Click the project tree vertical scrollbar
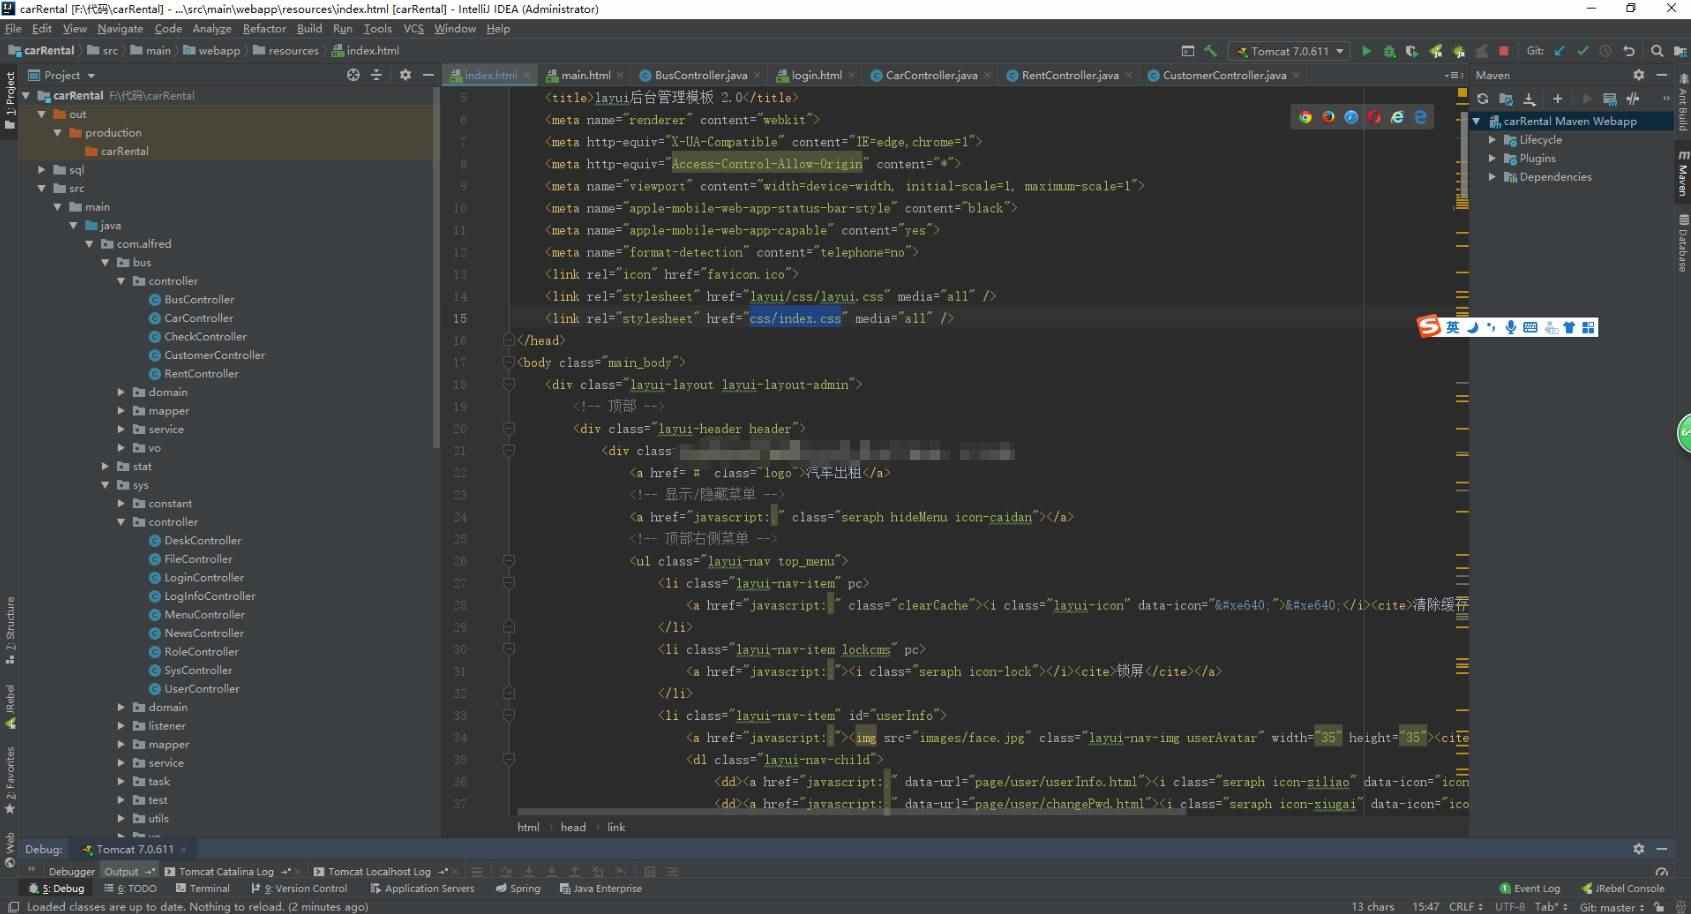Viewport: 1691px width, 914px height. pyautogui.click(x=436, y=268)
